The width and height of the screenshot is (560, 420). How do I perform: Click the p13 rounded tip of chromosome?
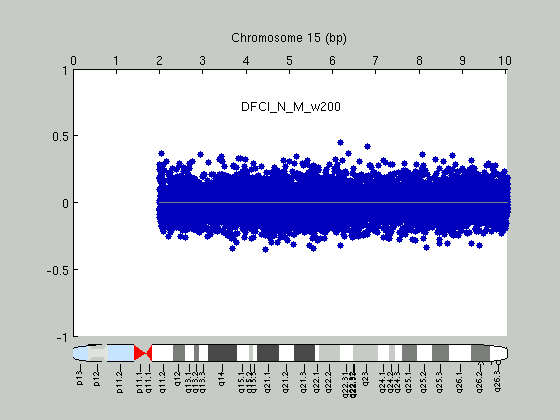(80, 353)
